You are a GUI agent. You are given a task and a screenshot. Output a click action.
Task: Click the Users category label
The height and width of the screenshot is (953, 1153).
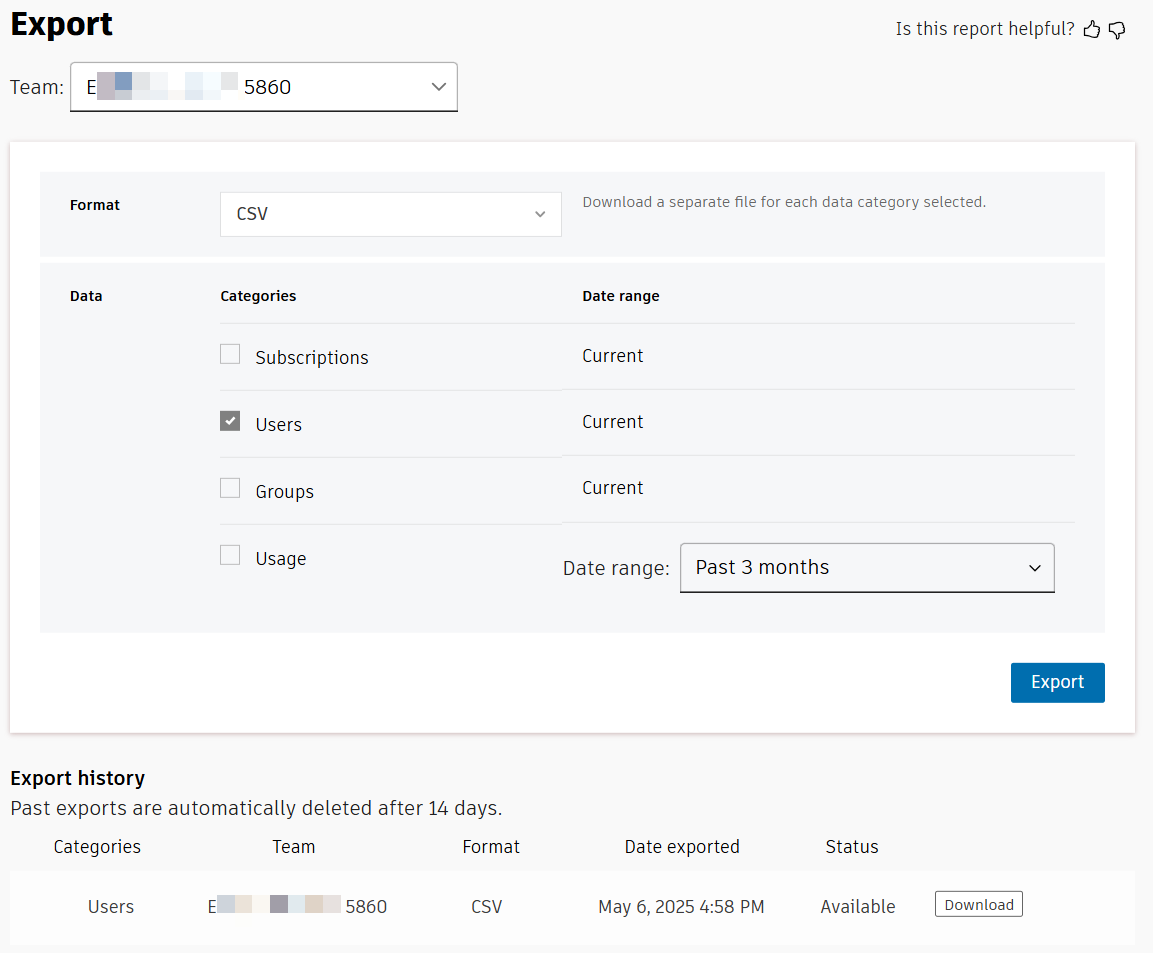(278, 424)
